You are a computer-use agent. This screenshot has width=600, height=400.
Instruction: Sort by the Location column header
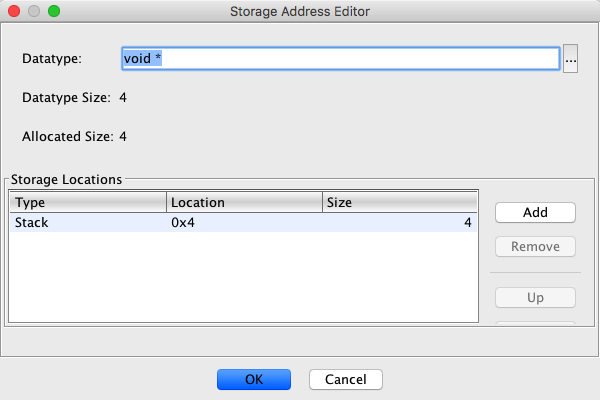245,202
